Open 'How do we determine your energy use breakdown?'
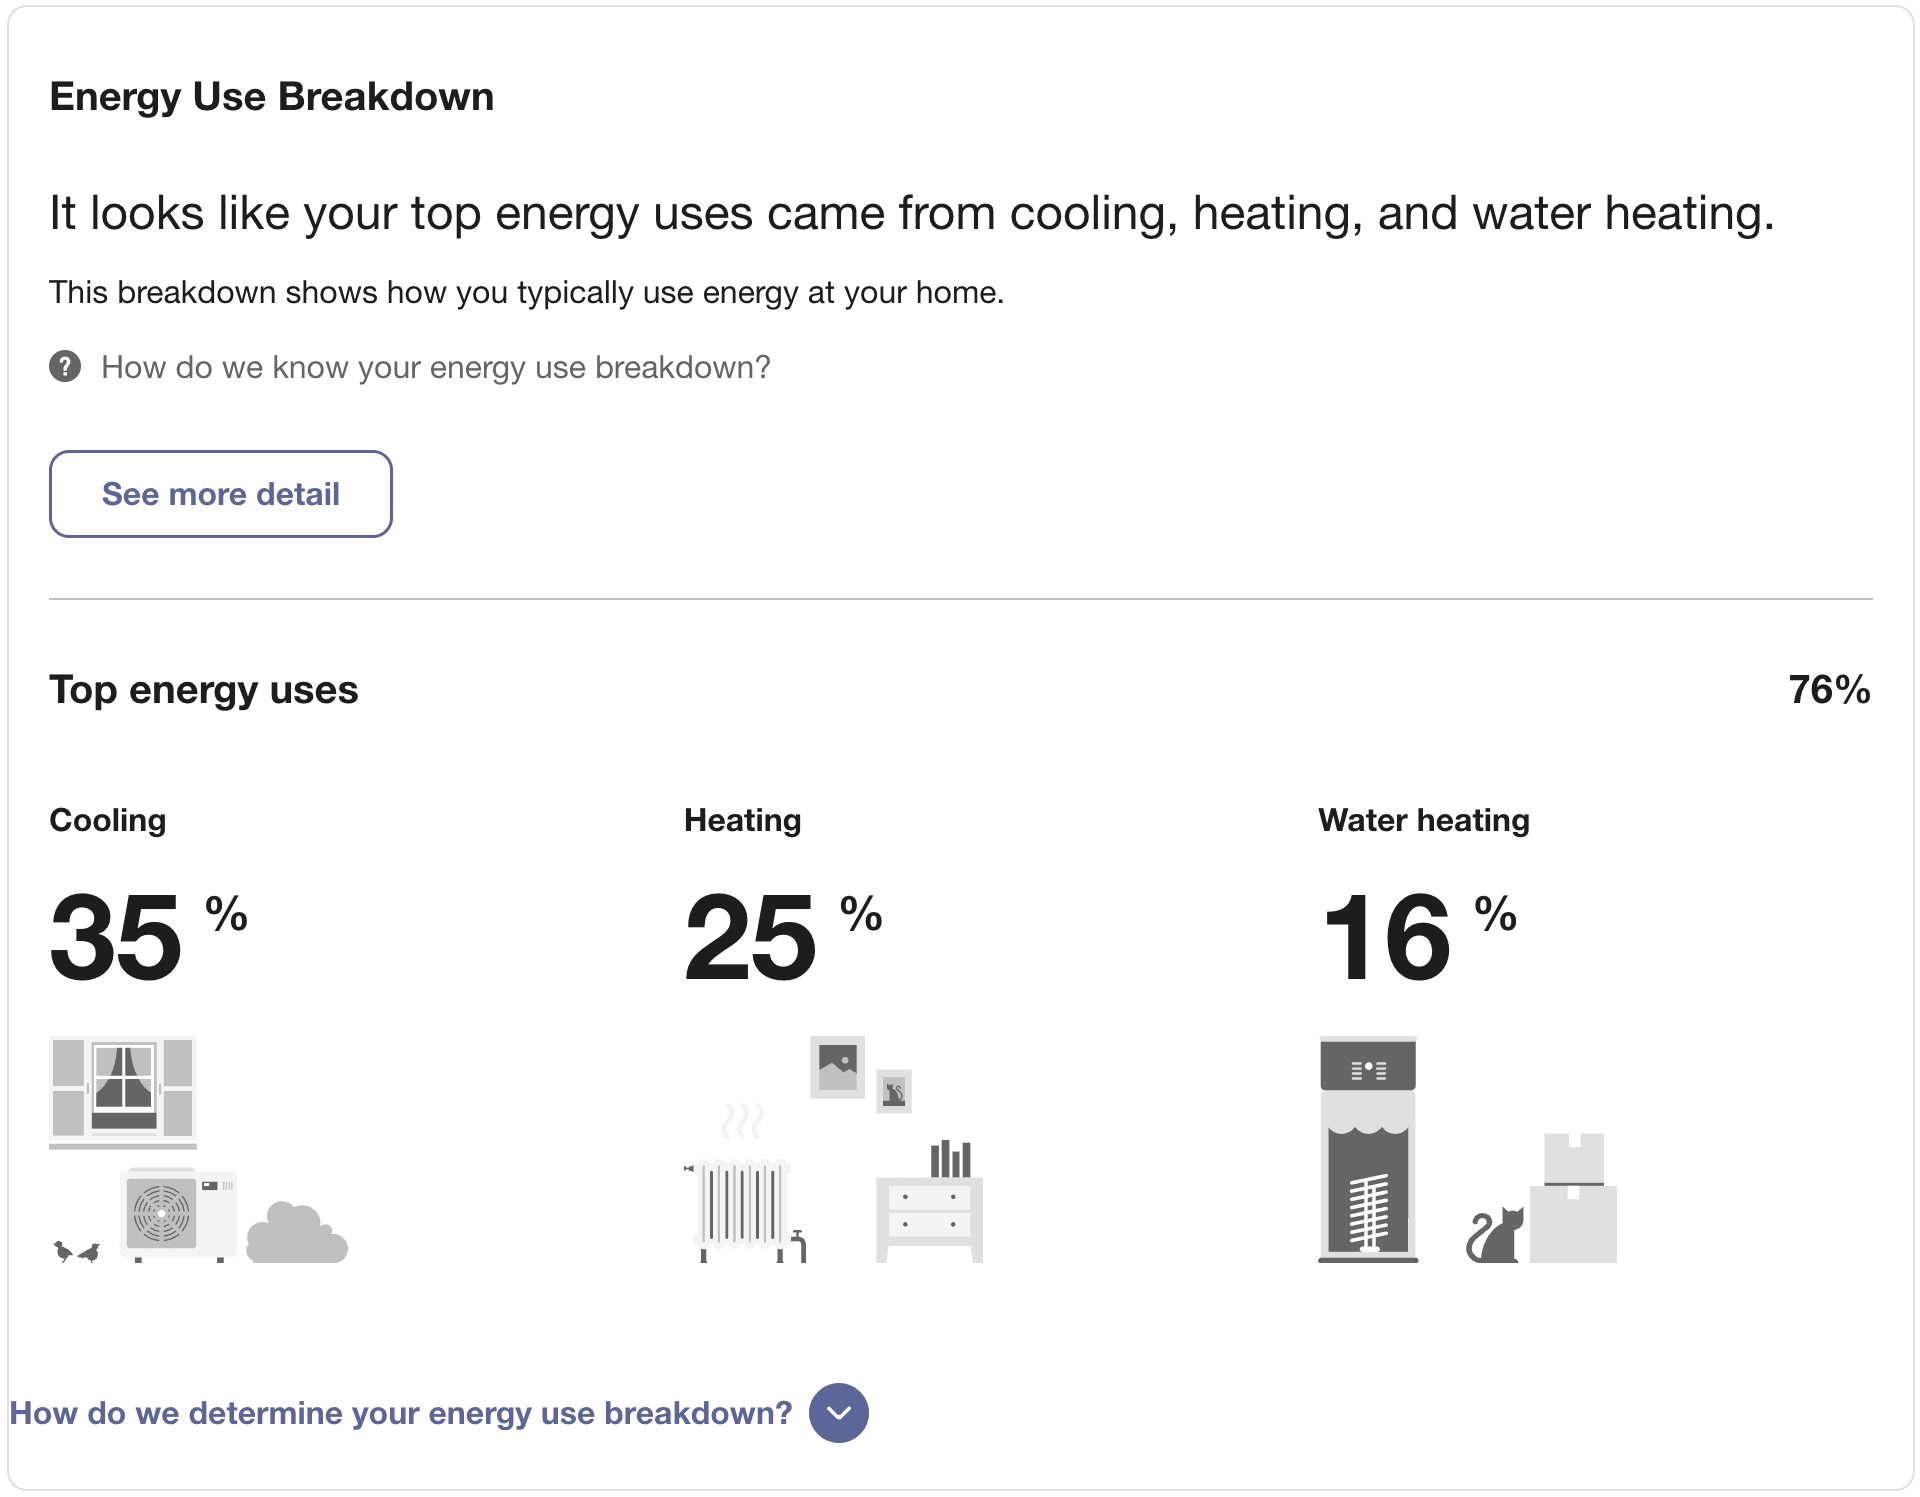Image resolution: width=1920 pixels, height=1497 pixels. point(404,1413)
